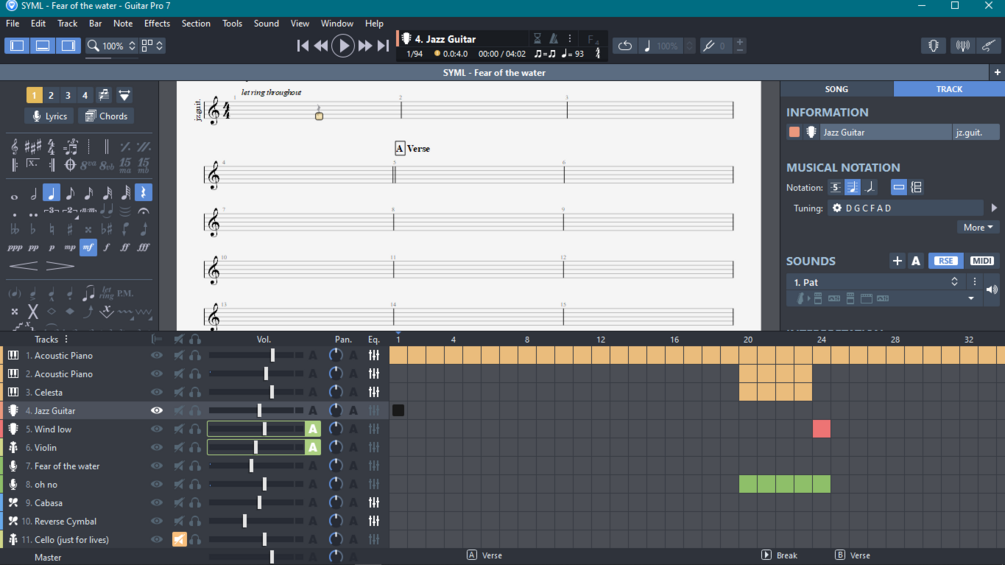Image resolution: width=1005 pixels, height=565 pixels.
Task: Apply the fermata symbol
Action: (144, 211)
